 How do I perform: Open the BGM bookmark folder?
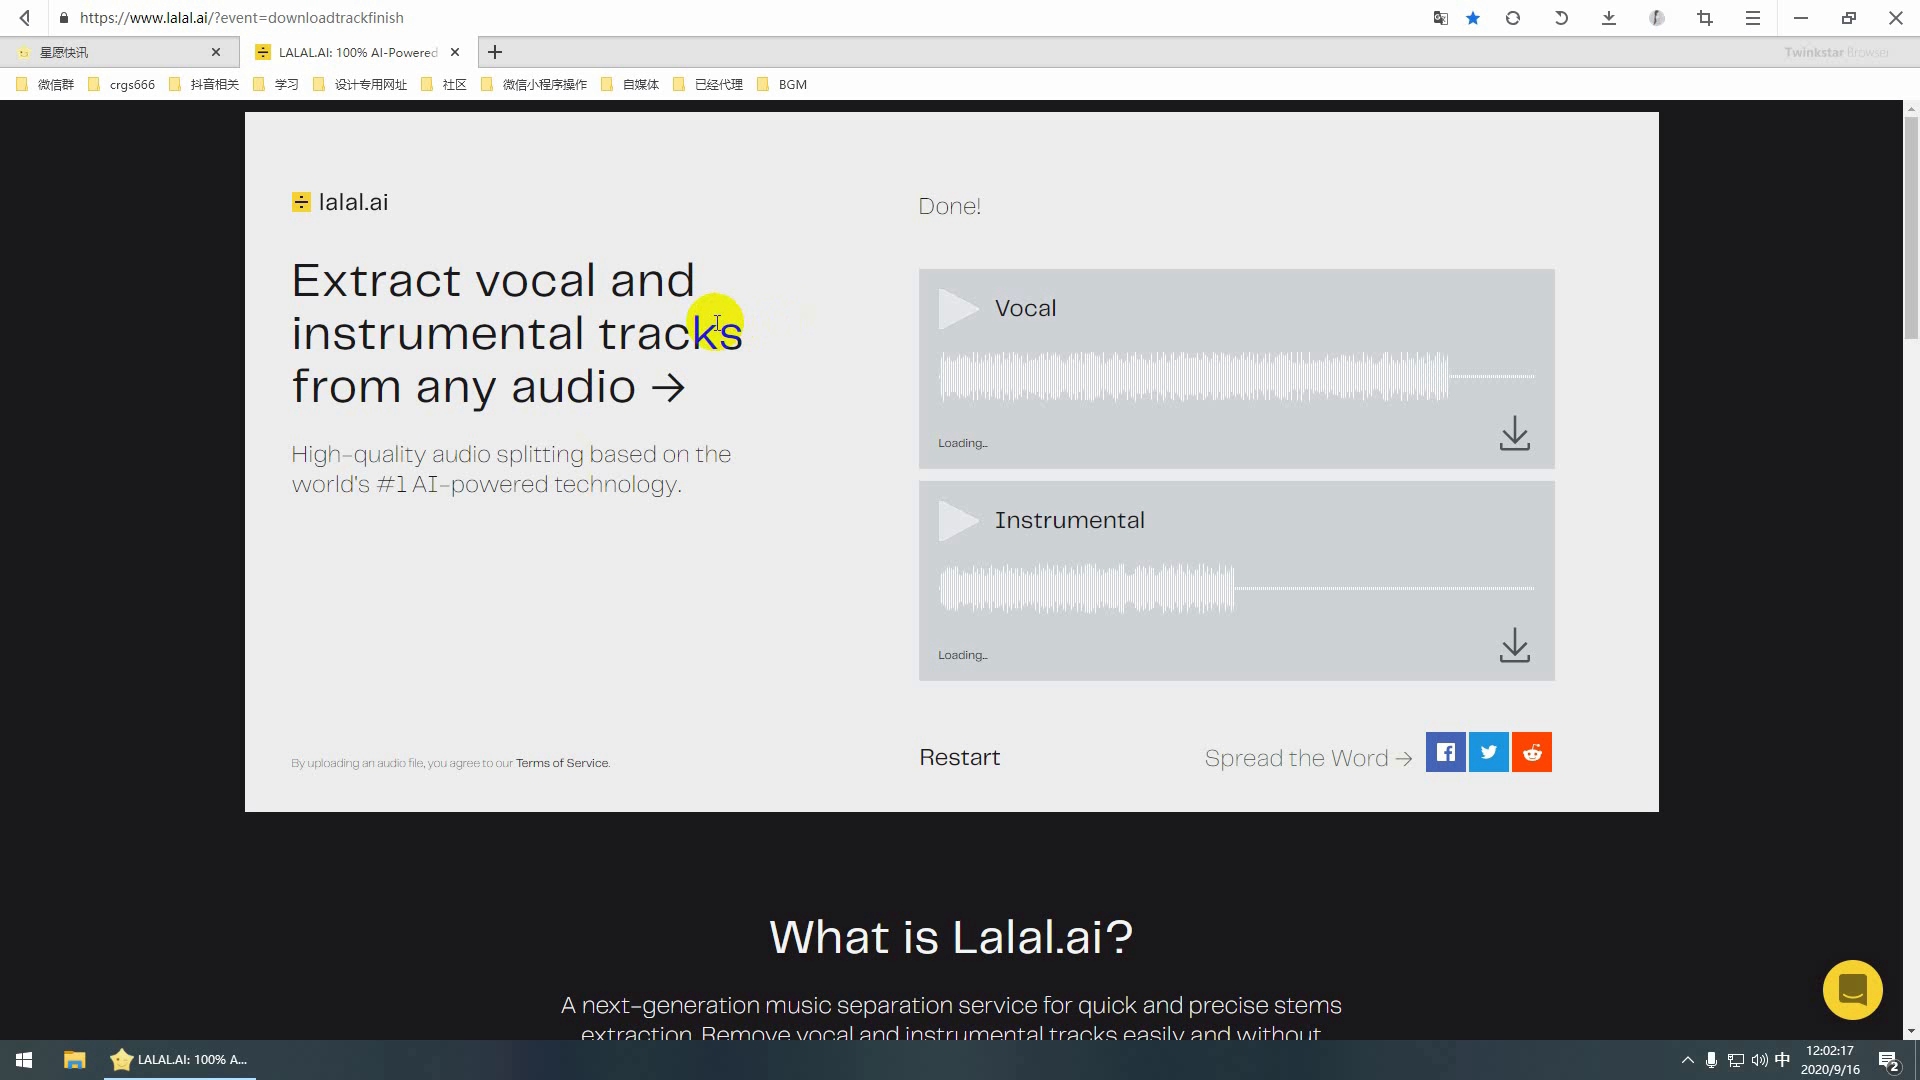(782, 85)
